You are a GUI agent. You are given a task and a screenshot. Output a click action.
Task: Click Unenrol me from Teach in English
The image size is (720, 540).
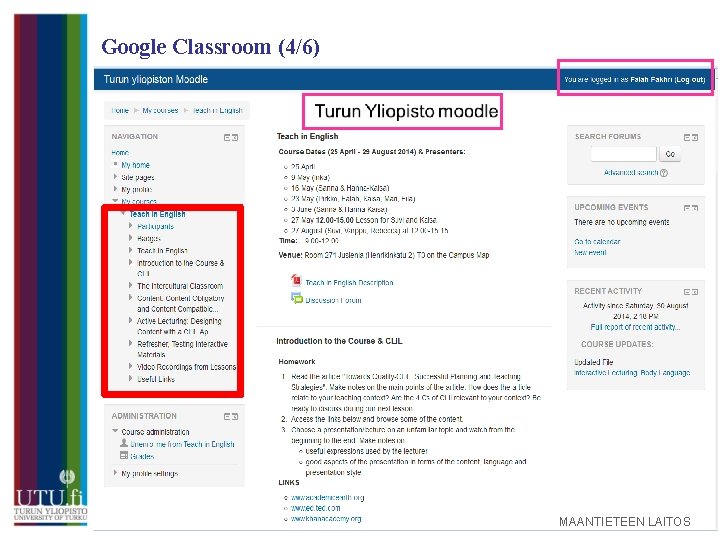tap(182, 444)
